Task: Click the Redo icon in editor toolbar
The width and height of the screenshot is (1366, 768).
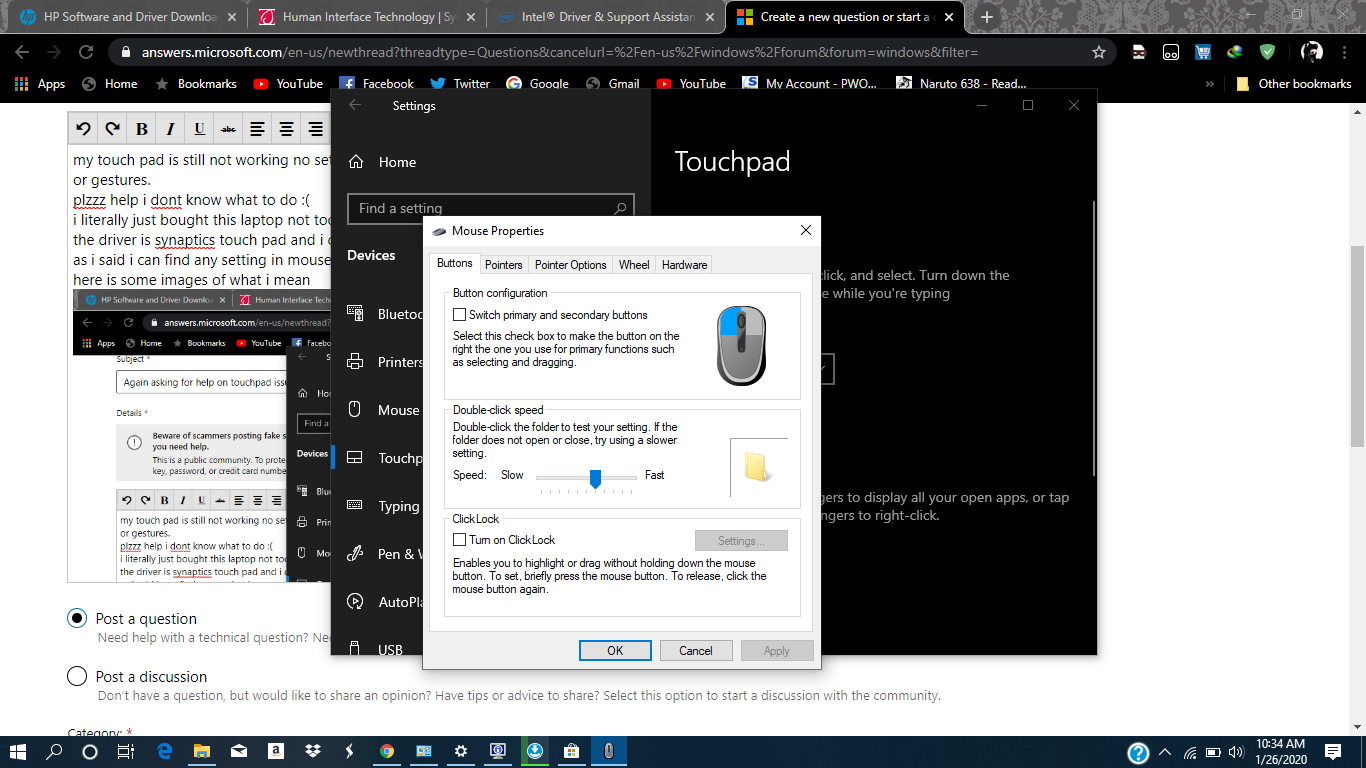Action: (112, 129)
